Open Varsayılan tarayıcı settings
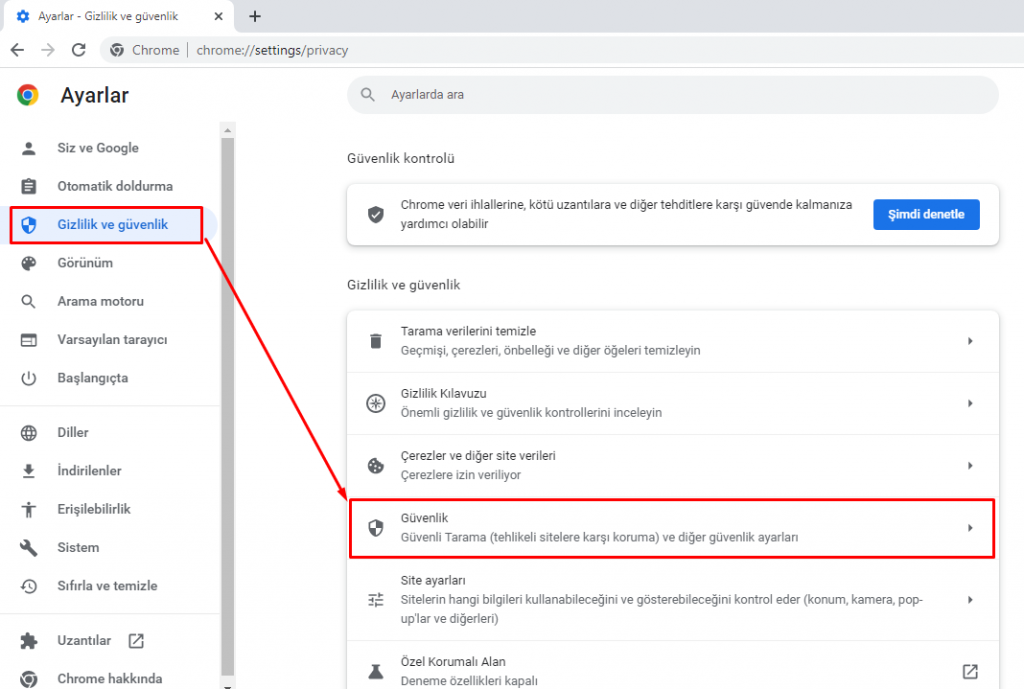The height and width of the screenshot is (689, 1024). 111,340
